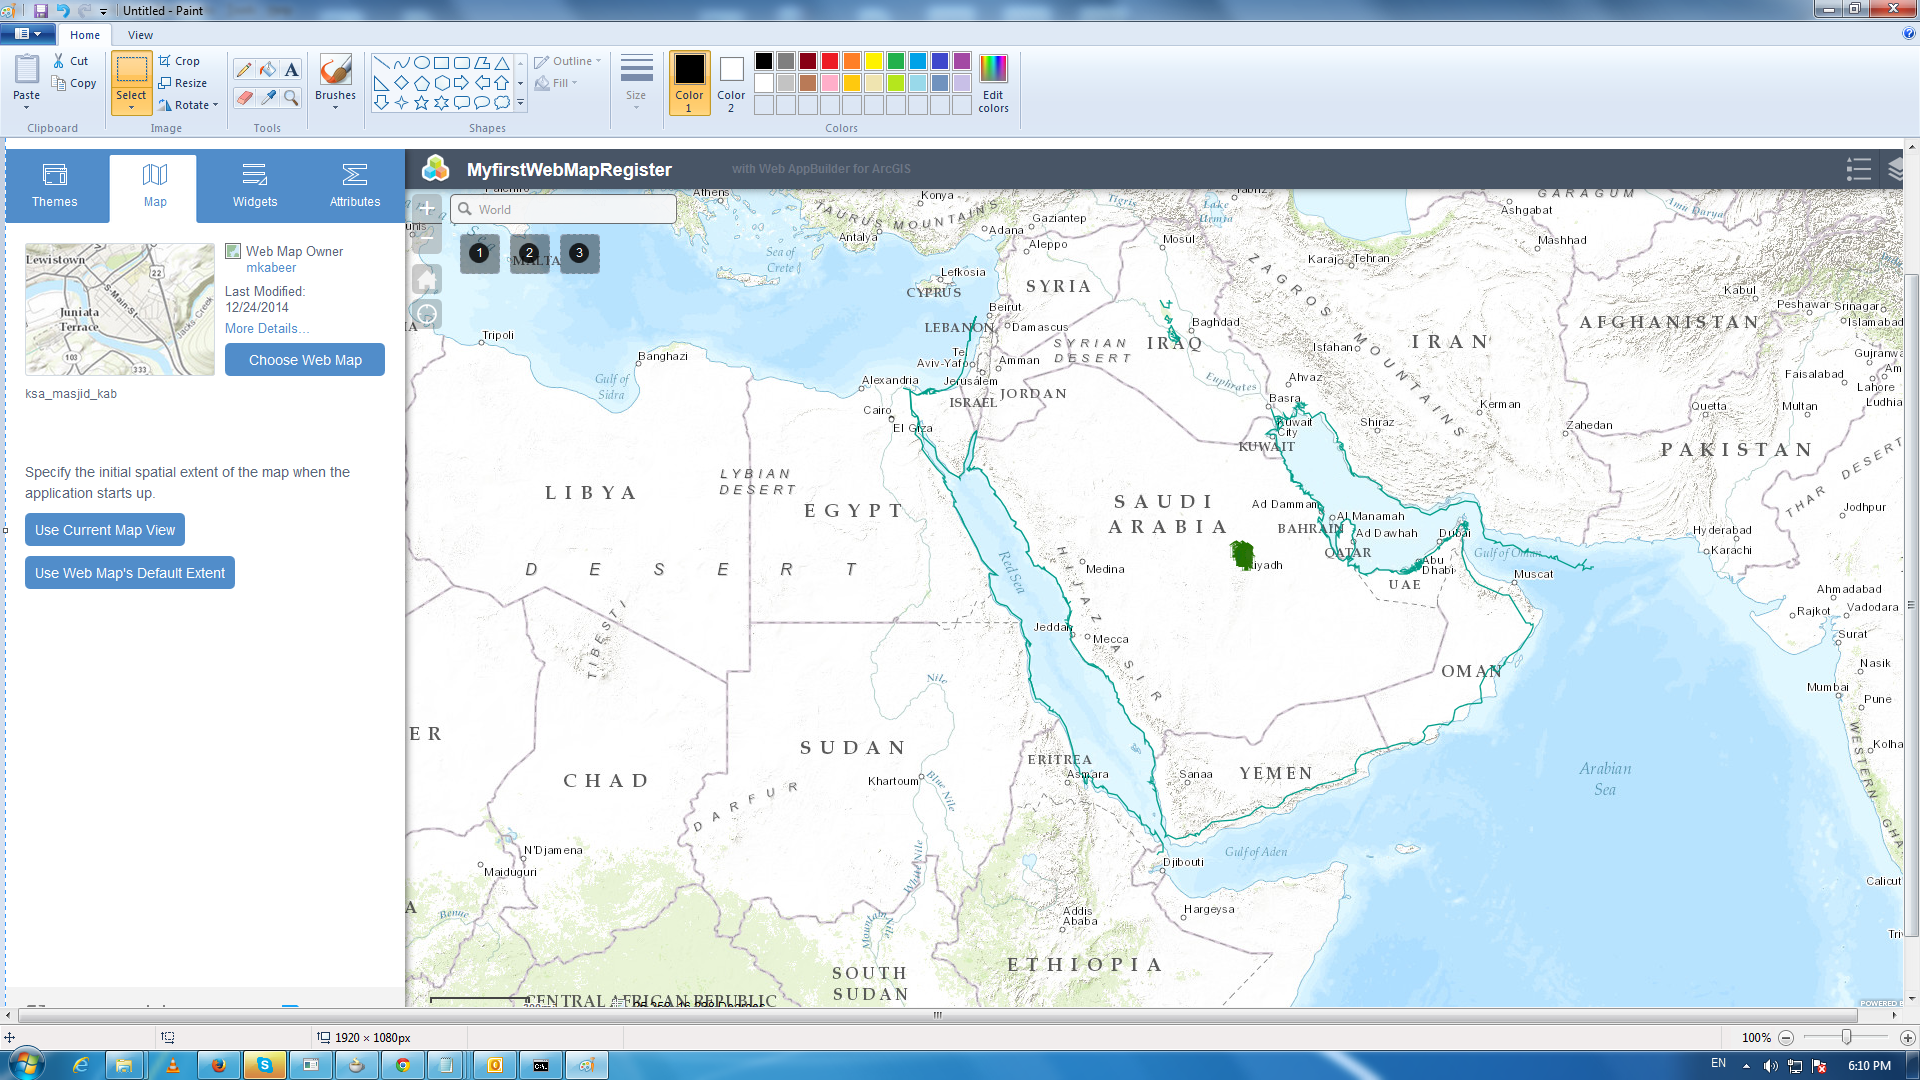Open the Widgets tab
The height and width of the screenshot is (1080, 1920).
click(x=255, y=186)
